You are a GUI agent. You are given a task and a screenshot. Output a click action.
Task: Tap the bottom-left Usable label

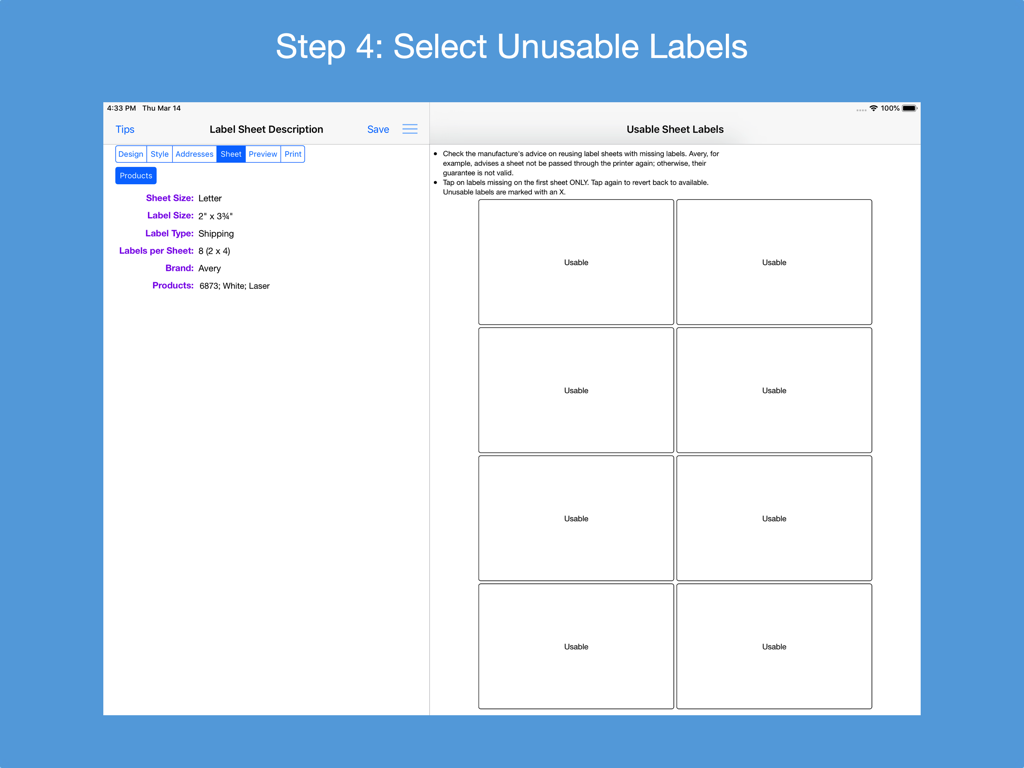click(x=575, y=646)
